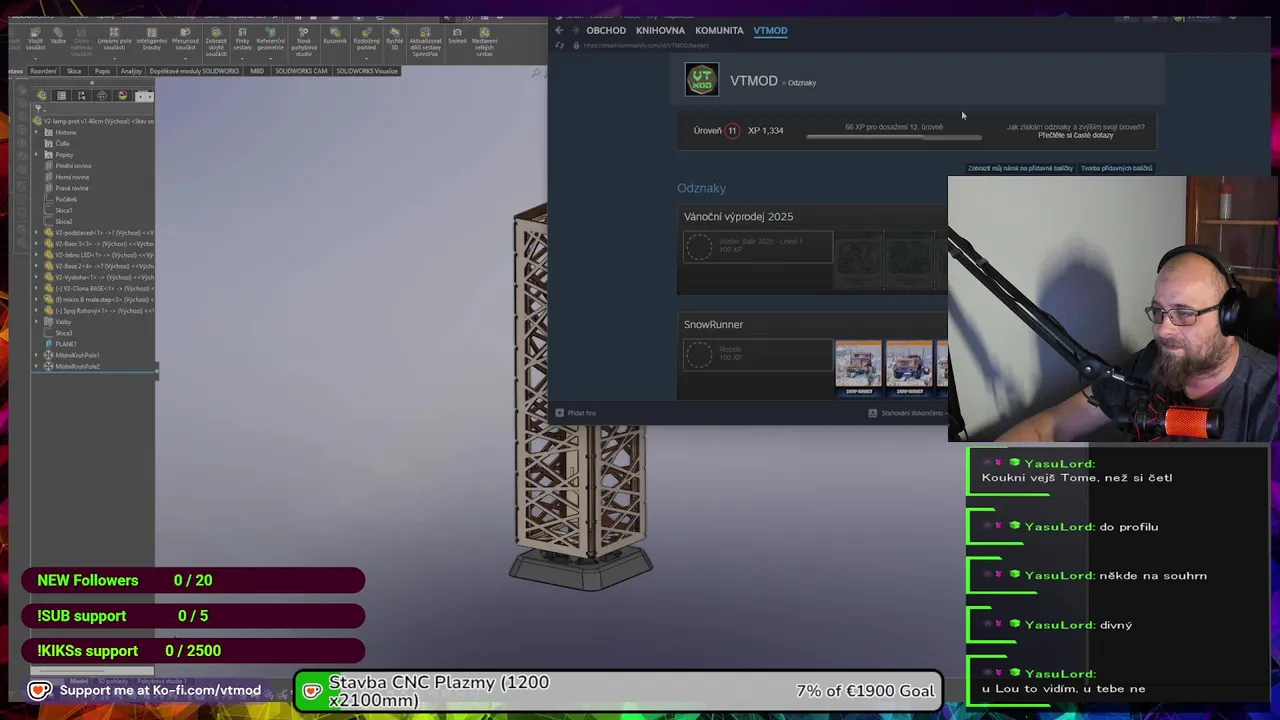Open Prvky sestavy dropdown arrow
This screenshot has height=720, width=1280.
point(243,59)
